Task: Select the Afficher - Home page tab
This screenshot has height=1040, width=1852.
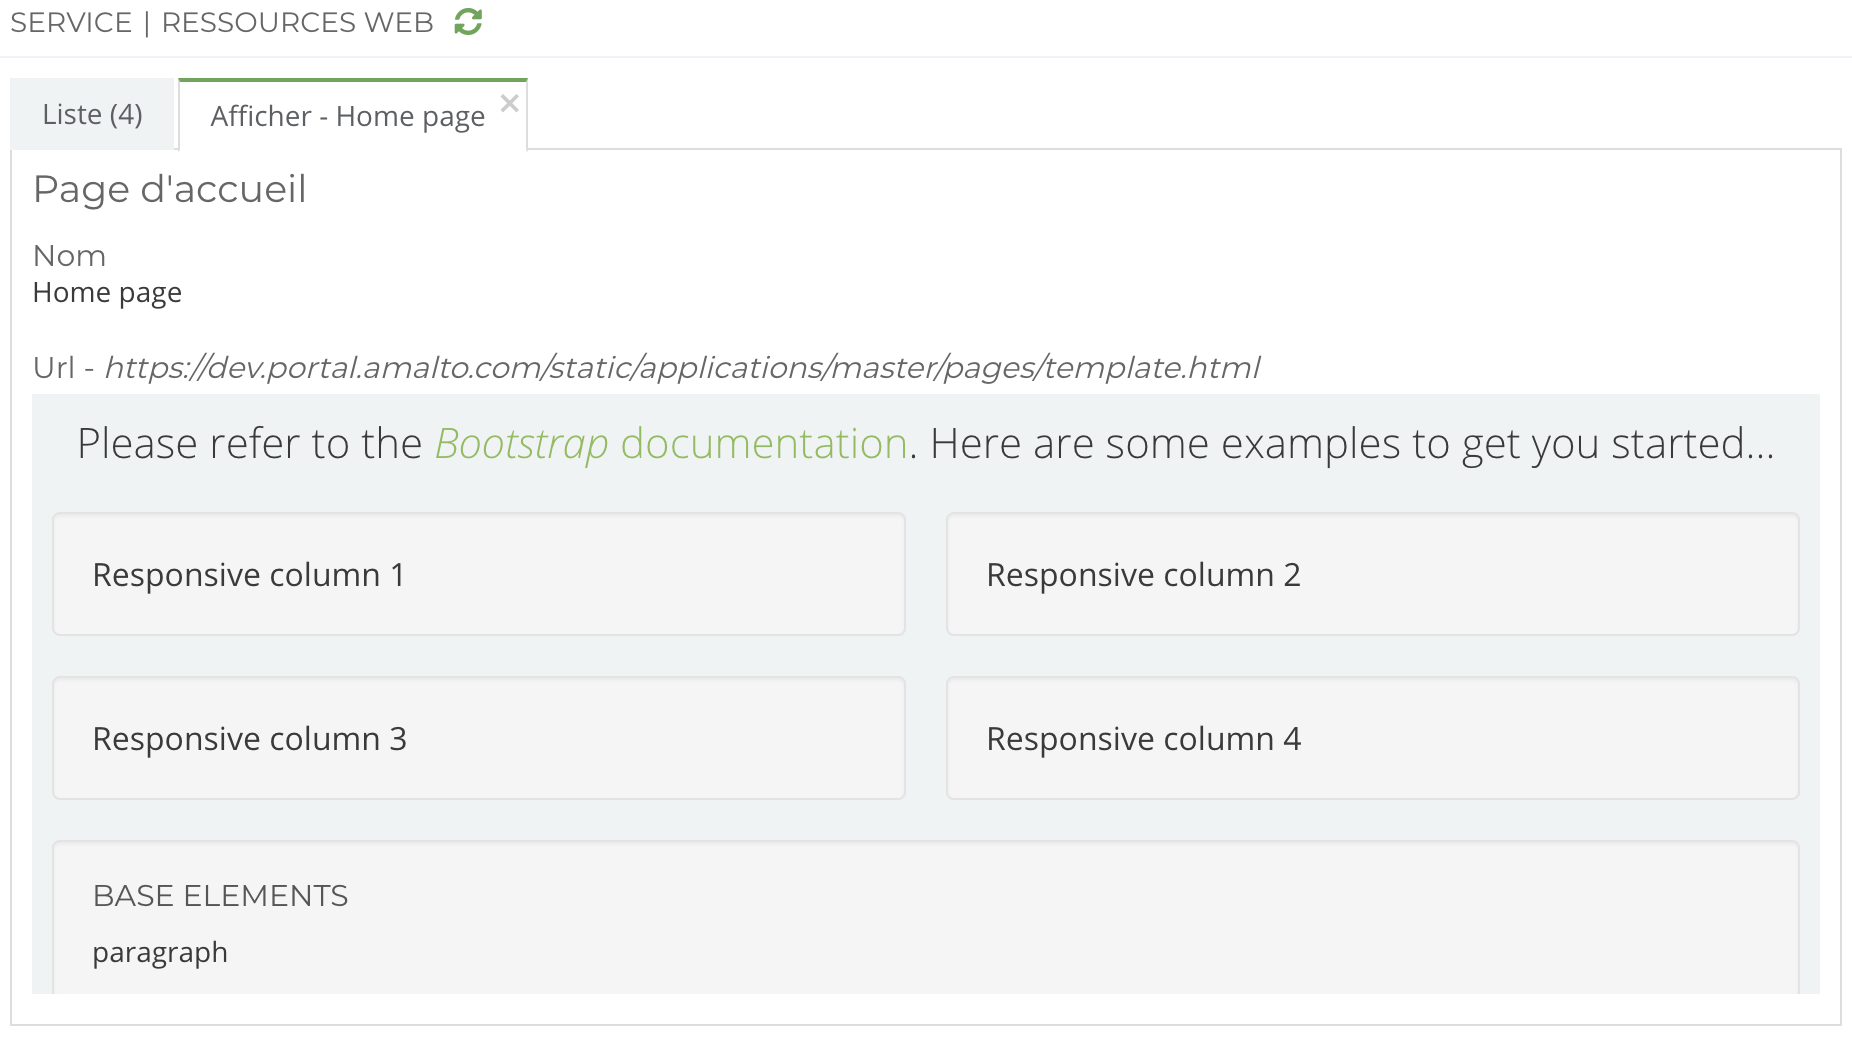Action: [x=346, y=117]
